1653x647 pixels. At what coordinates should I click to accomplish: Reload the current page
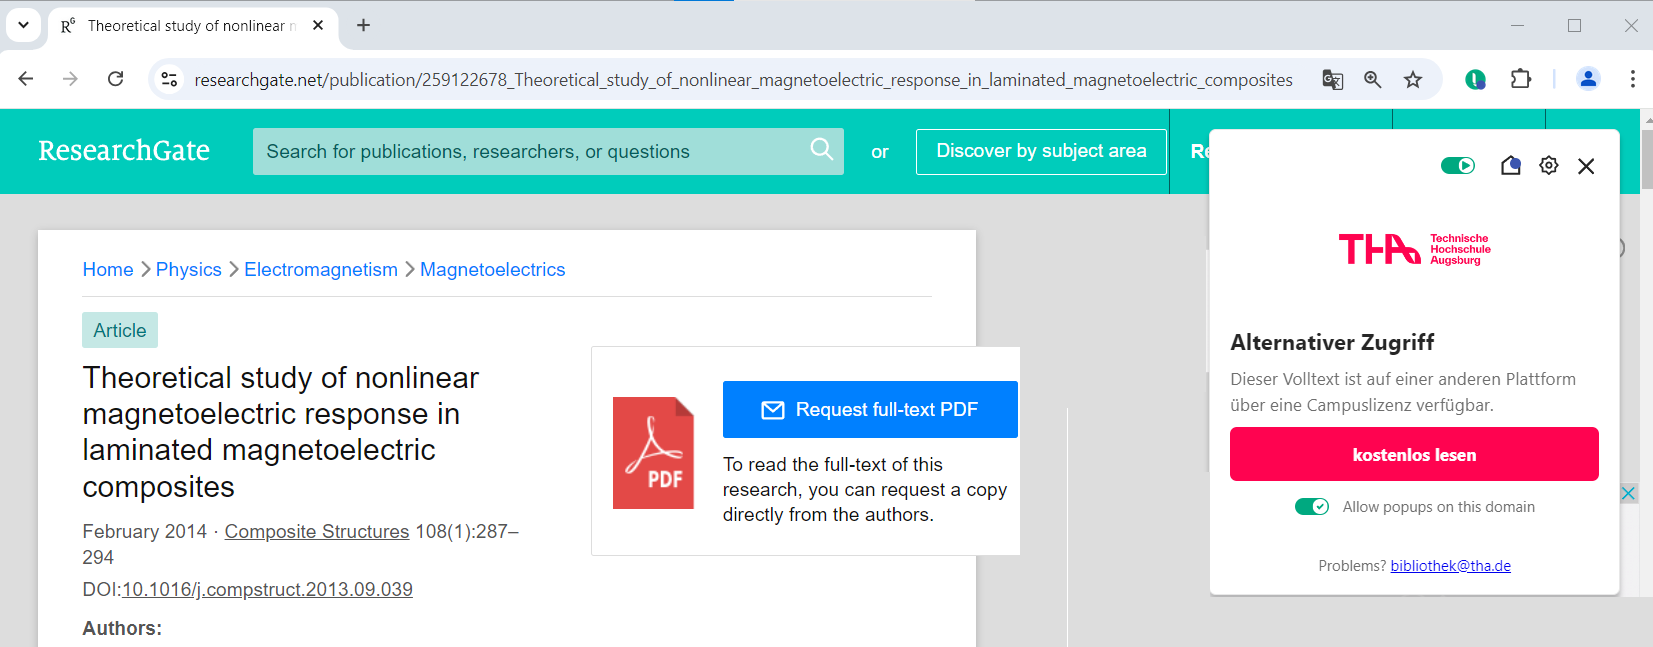(116, 79)
